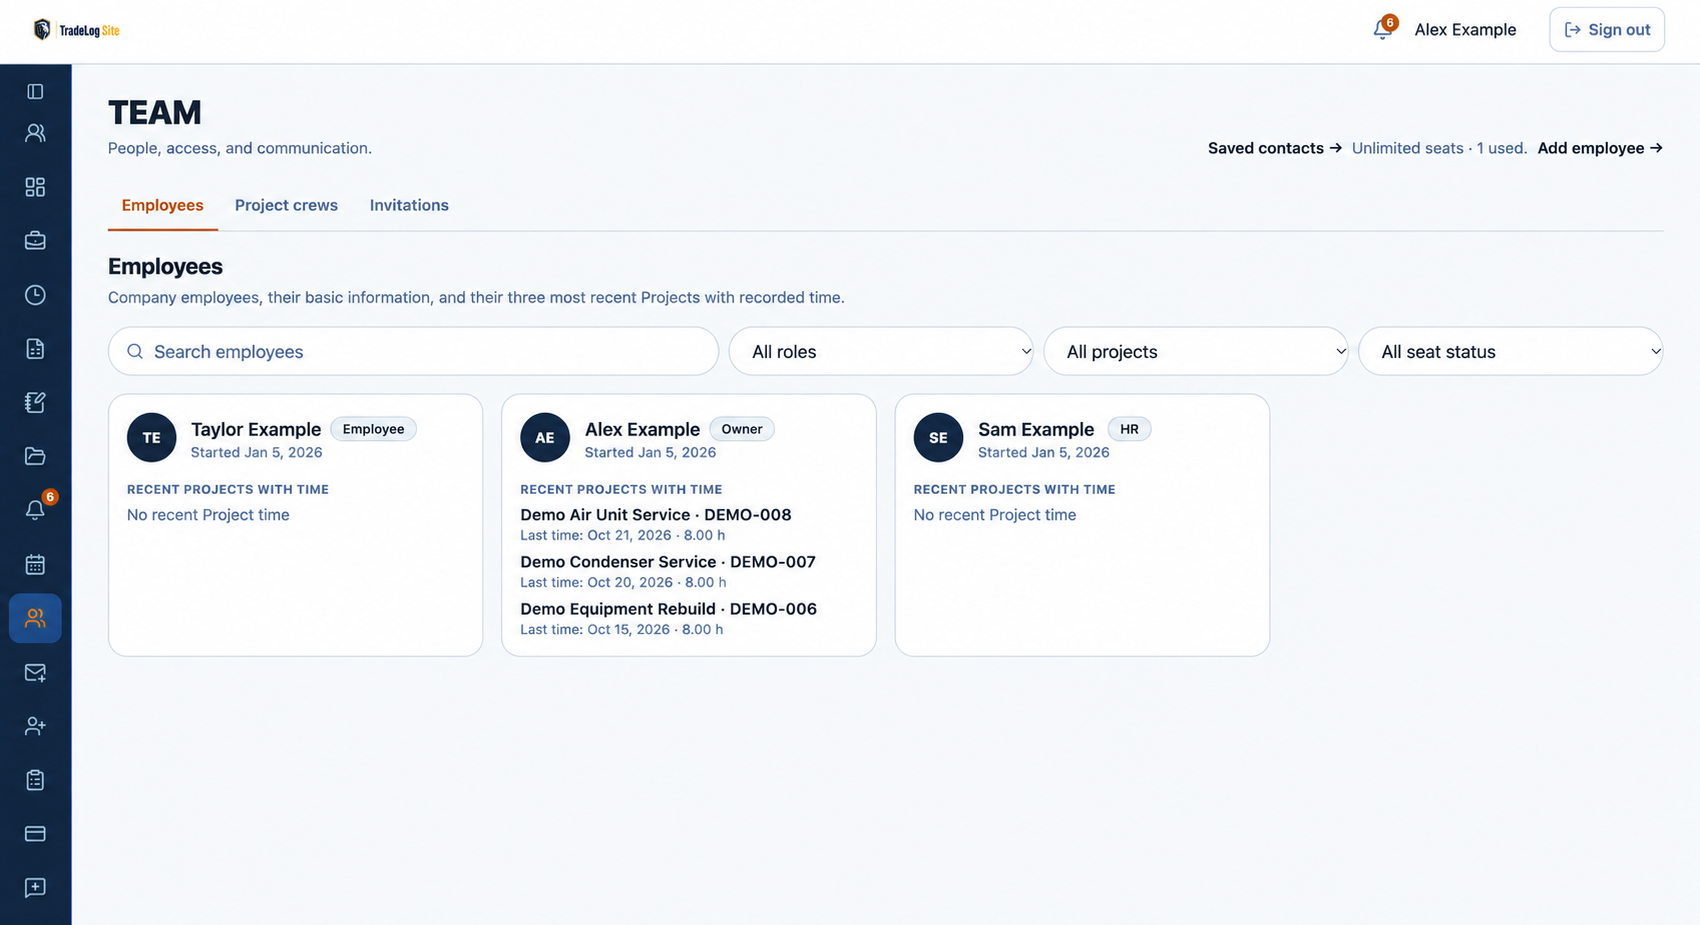
Task: Open the dashboard grid icon in sidebar
Action: [x=35, y=187]
